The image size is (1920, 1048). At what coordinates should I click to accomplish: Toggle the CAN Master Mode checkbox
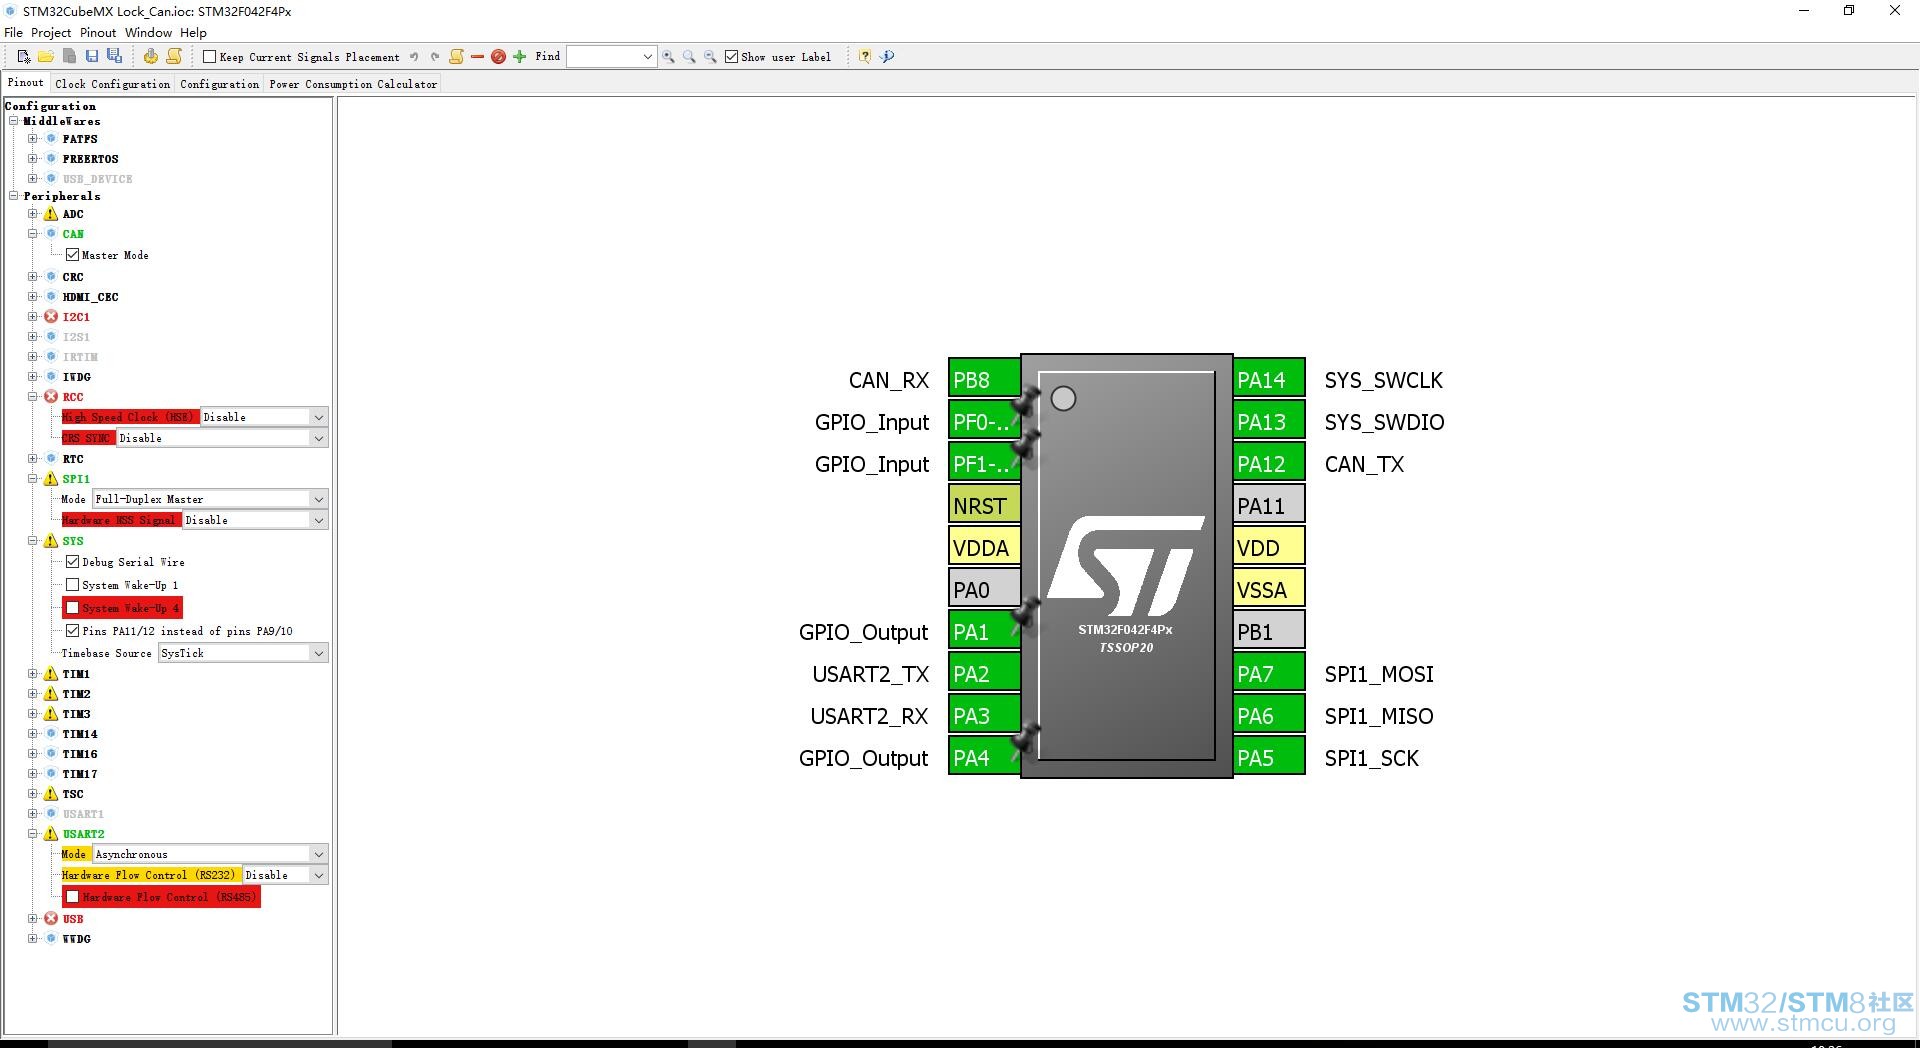coord(72,255)
